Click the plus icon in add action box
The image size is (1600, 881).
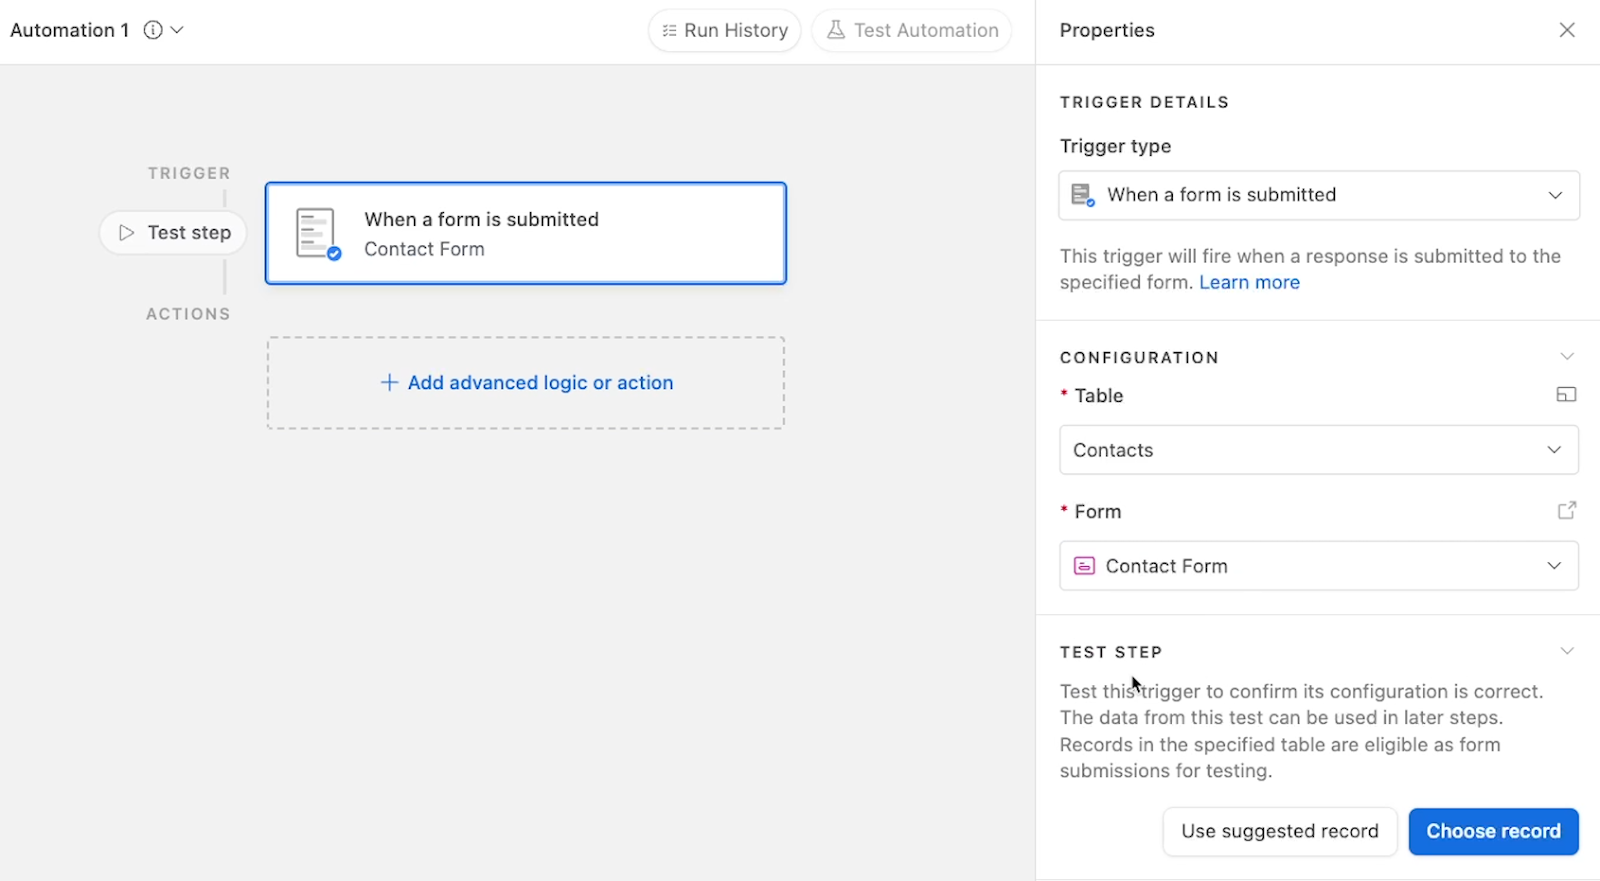point(390,383)
